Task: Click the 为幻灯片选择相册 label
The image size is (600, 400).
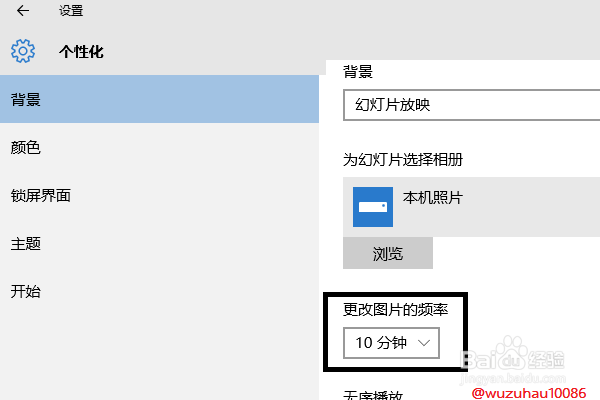Action: (x=403, y=159)
